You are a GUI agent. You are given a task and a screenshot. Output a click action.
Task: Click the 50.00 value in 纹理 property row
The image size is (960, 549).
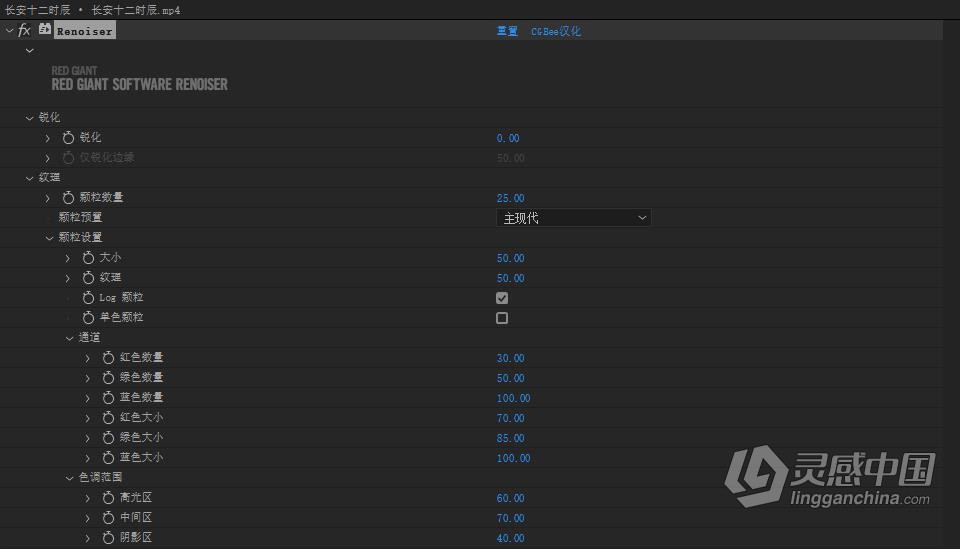pyautogui.click(x=510, y=278)
